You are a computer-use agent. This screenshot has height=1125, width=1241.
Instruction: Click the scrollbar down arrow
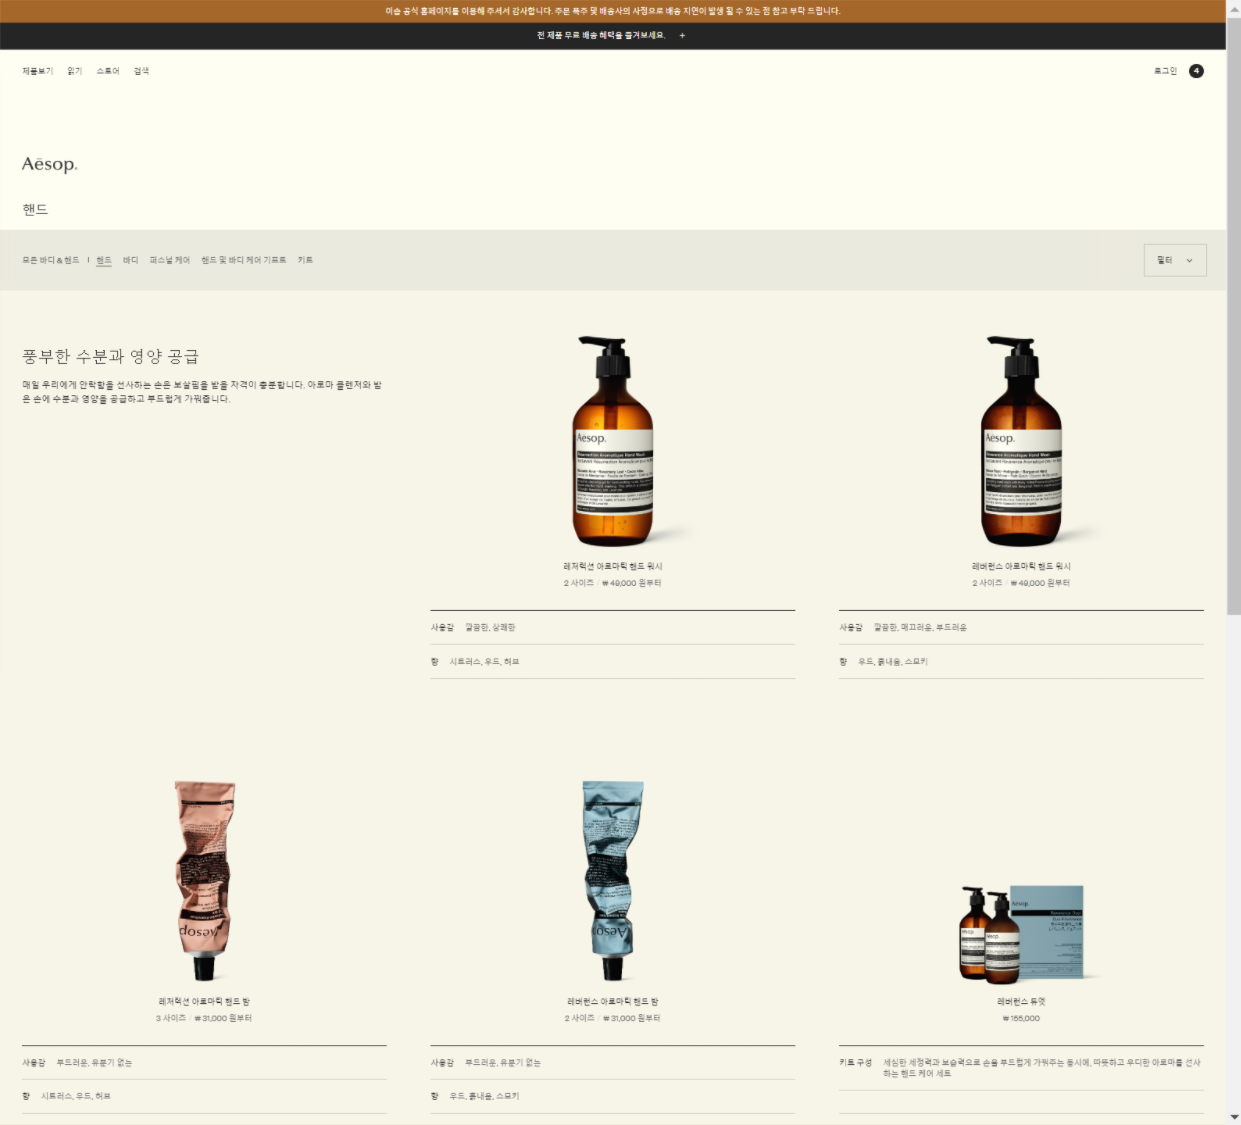[1233, 1117]
